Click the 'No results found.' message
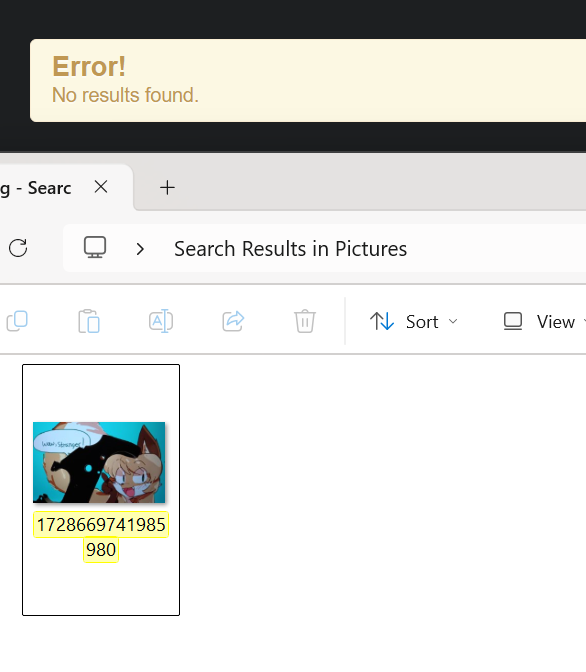 [x=125, y=95]
